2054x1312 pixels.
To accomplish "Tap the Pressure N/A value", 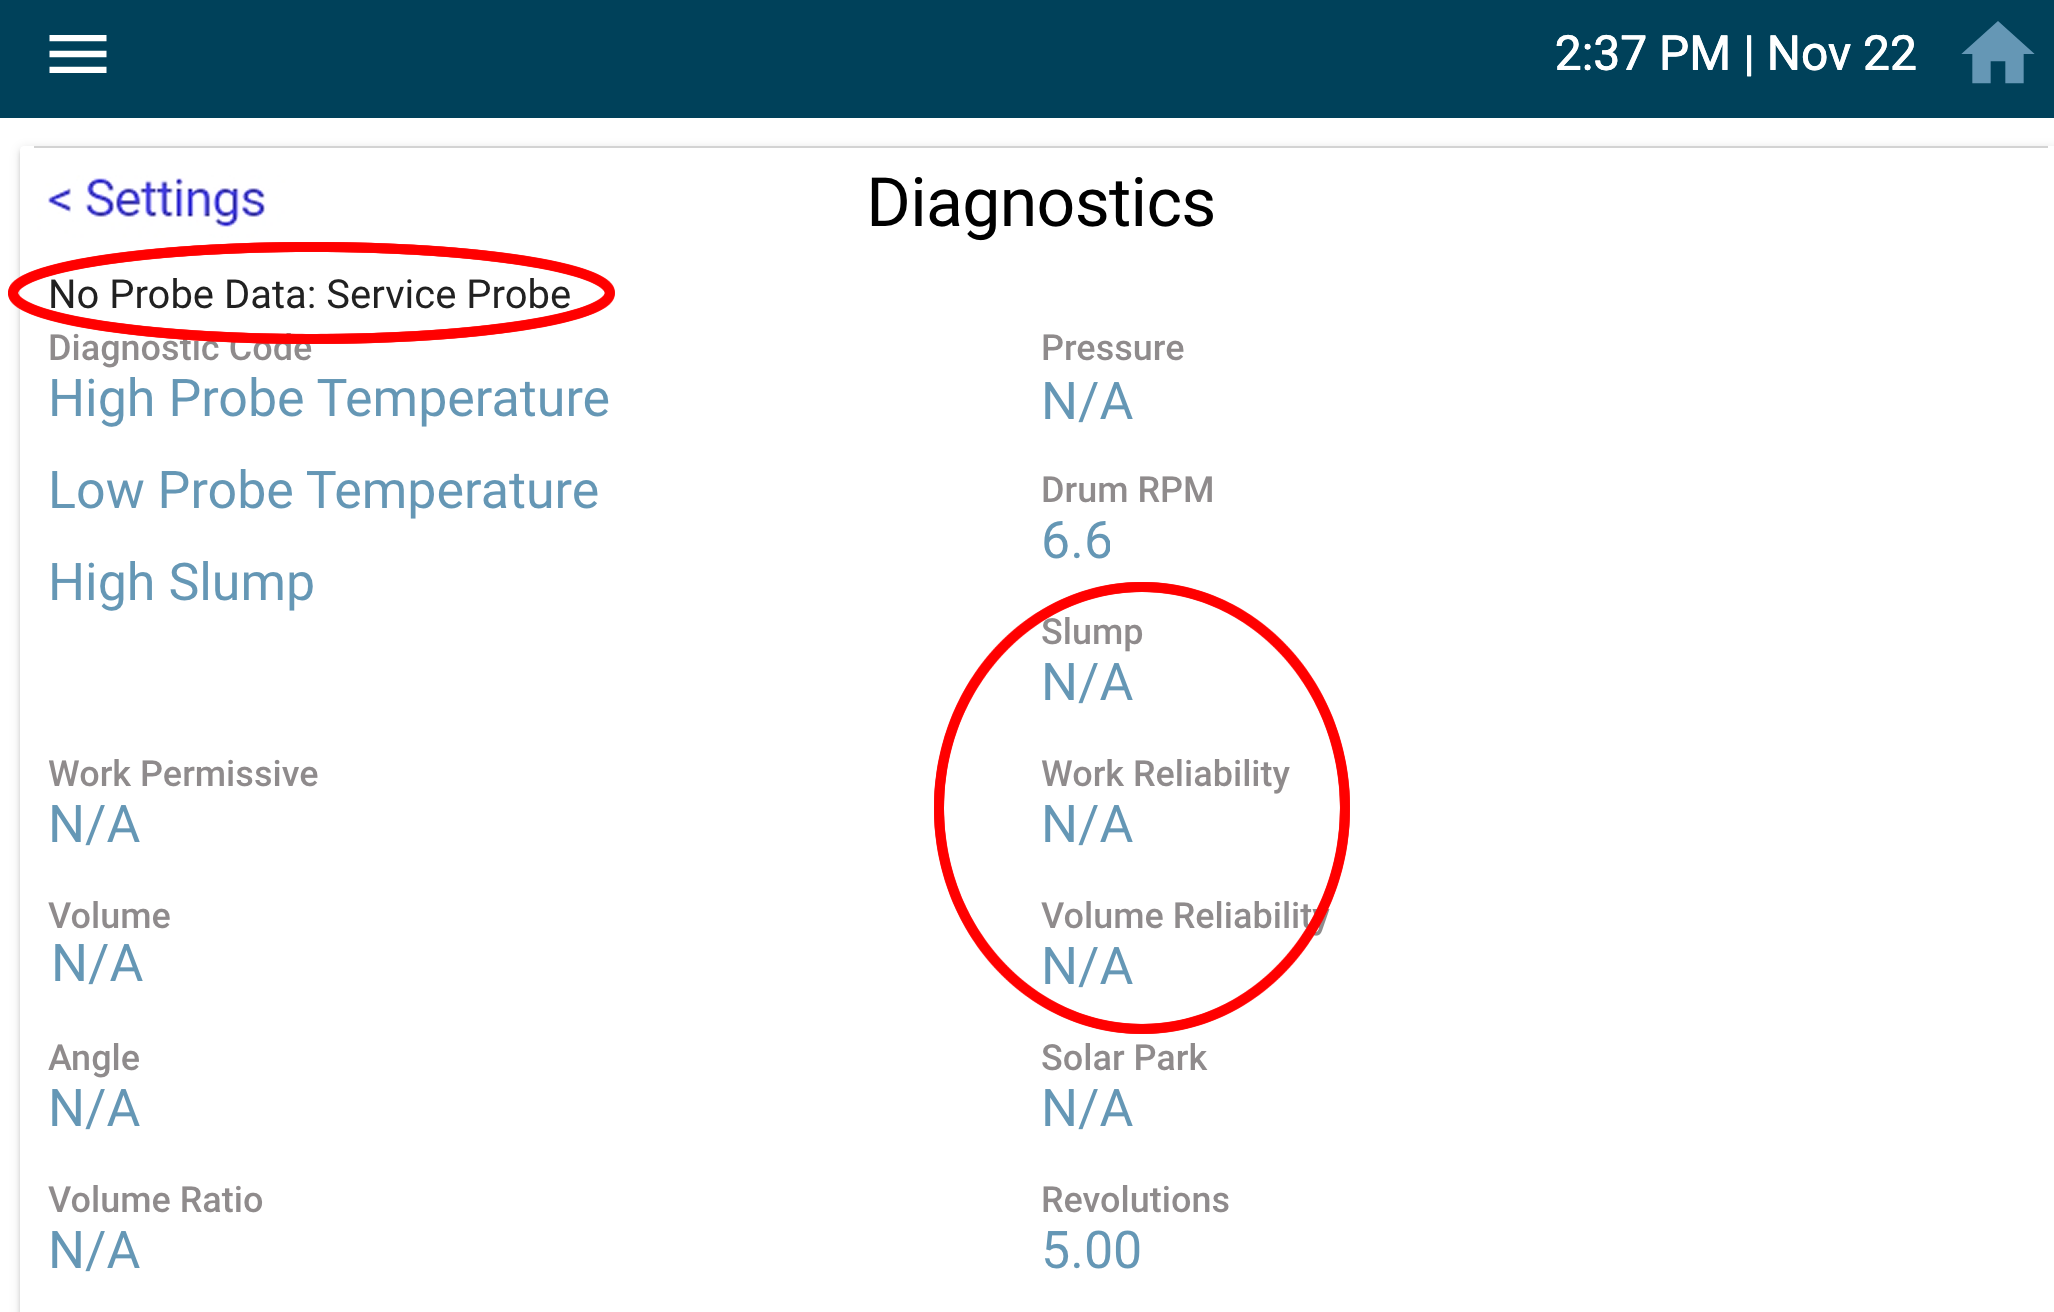I will 1087,402.
